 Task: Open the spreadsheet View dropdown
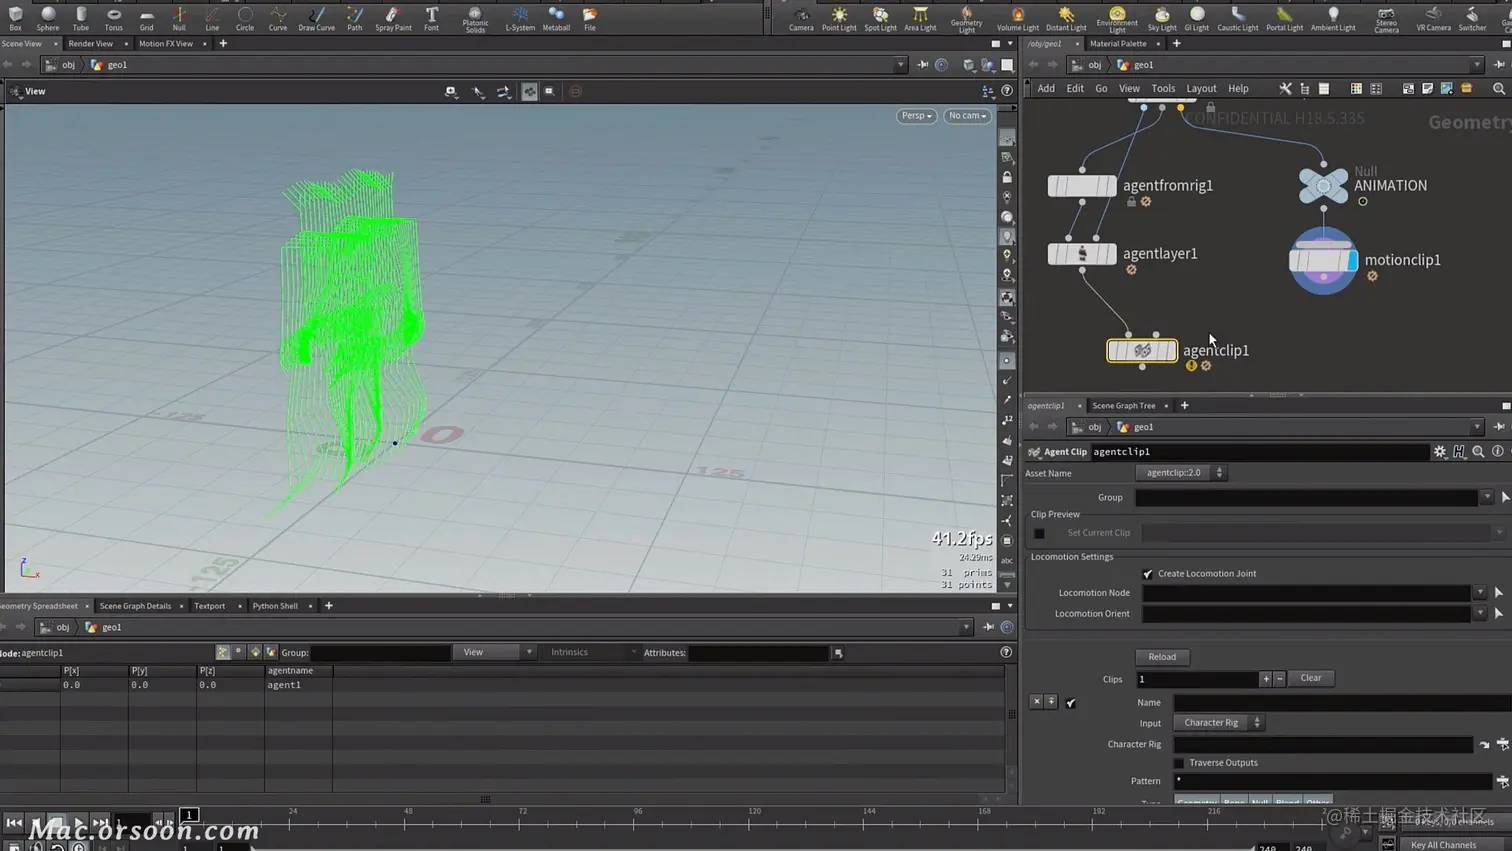pyautogui.click(x=493, y=653)
